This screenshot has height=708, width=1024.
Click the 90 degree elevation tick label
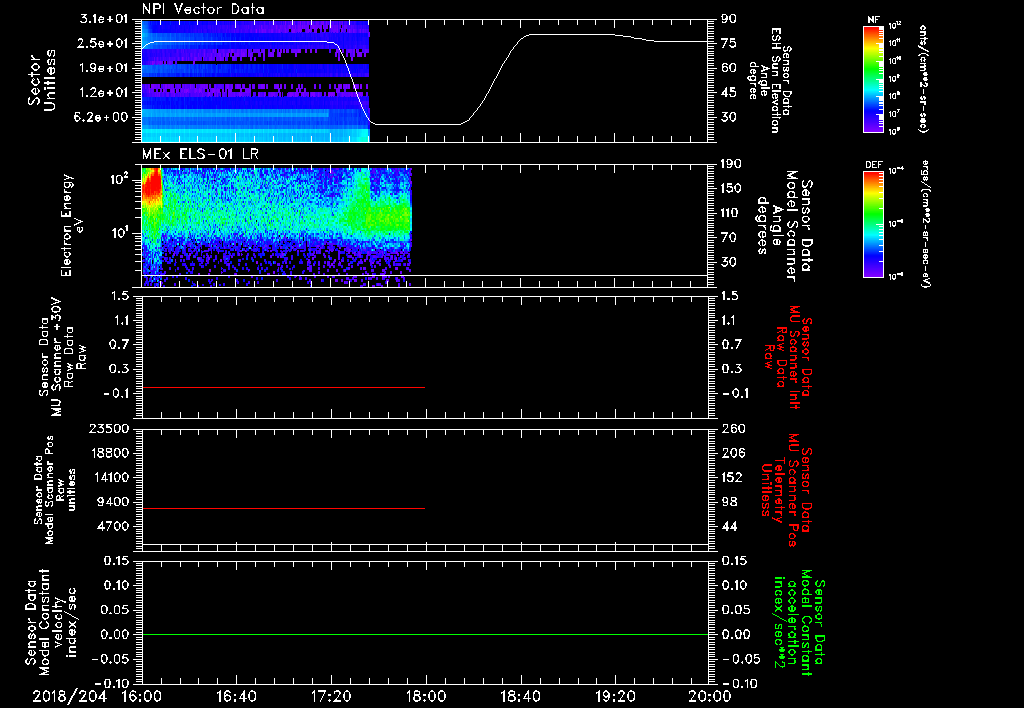729,19
